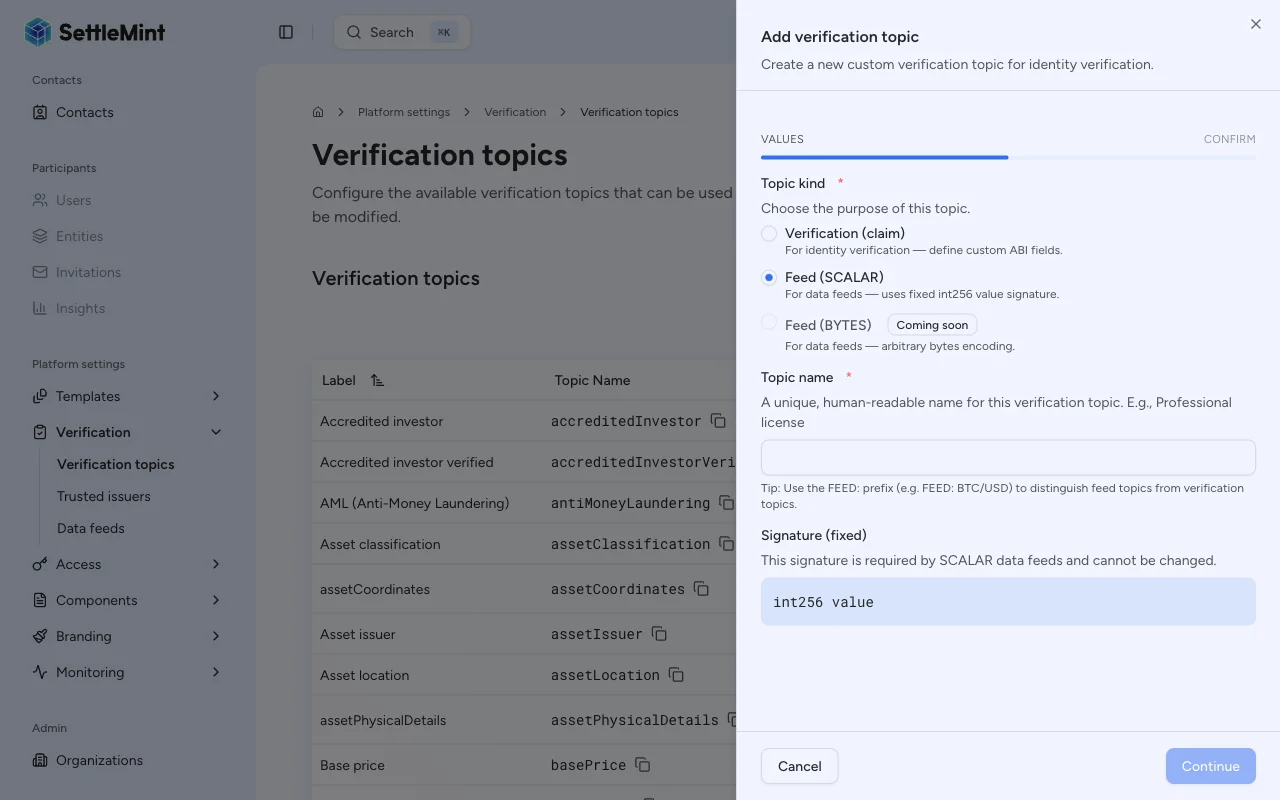Choose Verification (claim) as topic kind
Viewport: 1280px width, 800px height.
(x=769, y=233)
